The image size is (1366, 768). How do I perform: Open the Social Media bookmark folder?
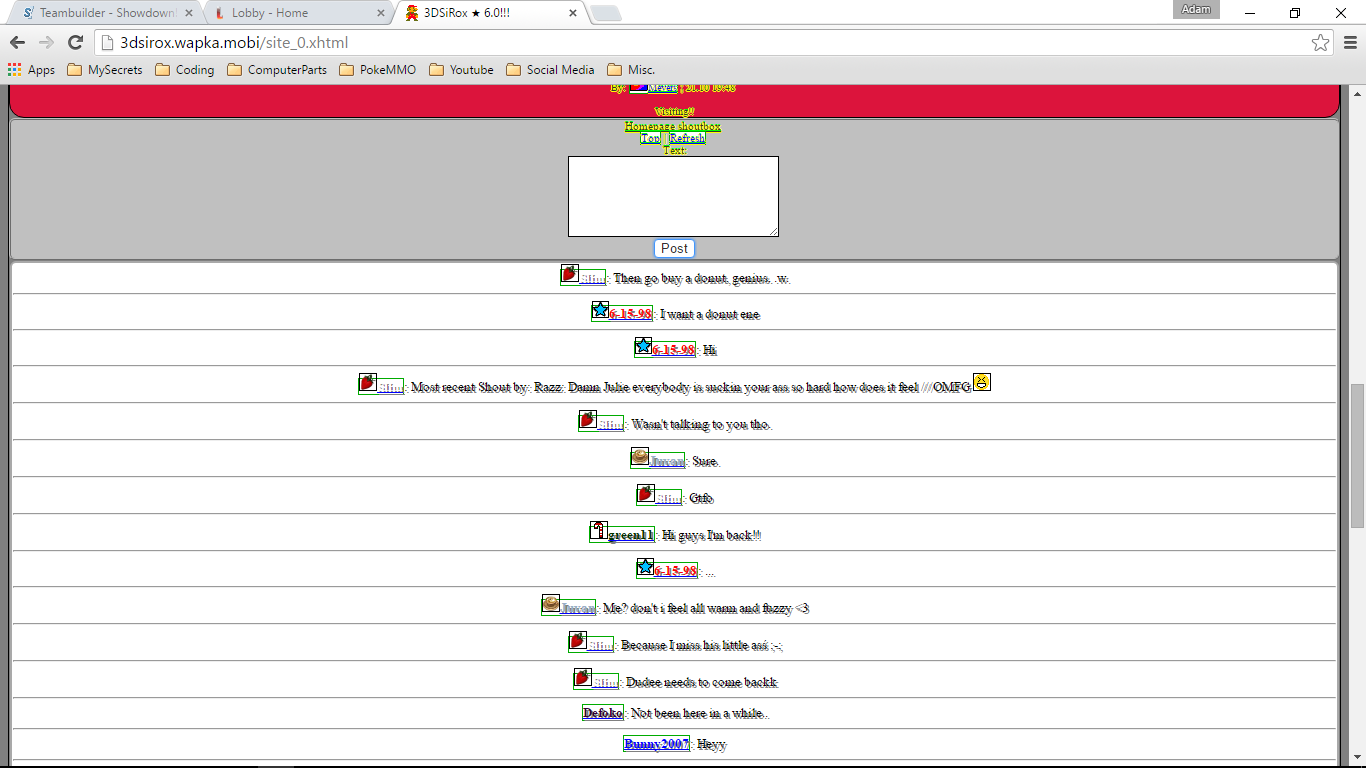click(551, 70)
